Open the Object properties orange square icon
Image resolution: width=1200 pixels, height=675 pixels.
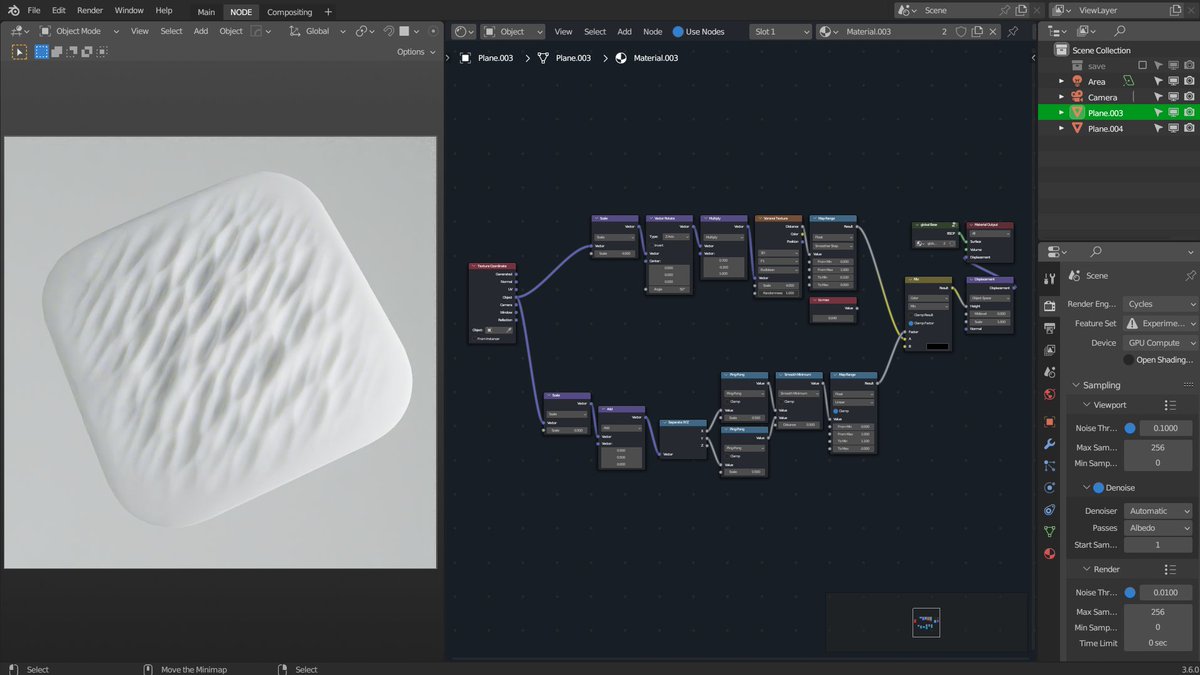[x=1049, y=421]
